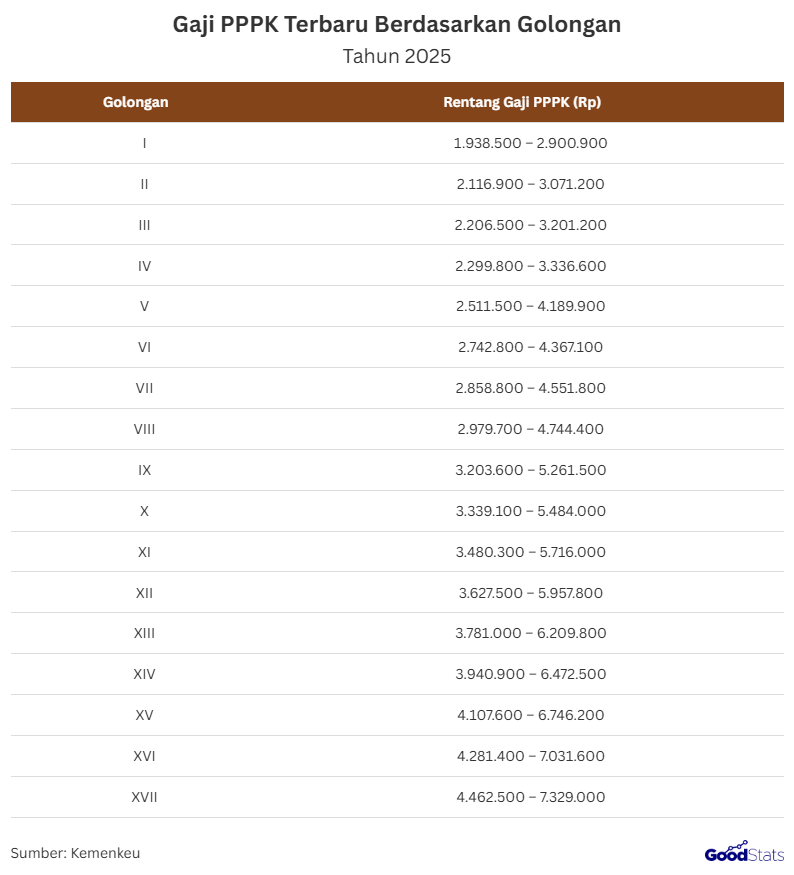Select the Golongan XIII row label
The image size is (794, 875).
pos(145,633)
